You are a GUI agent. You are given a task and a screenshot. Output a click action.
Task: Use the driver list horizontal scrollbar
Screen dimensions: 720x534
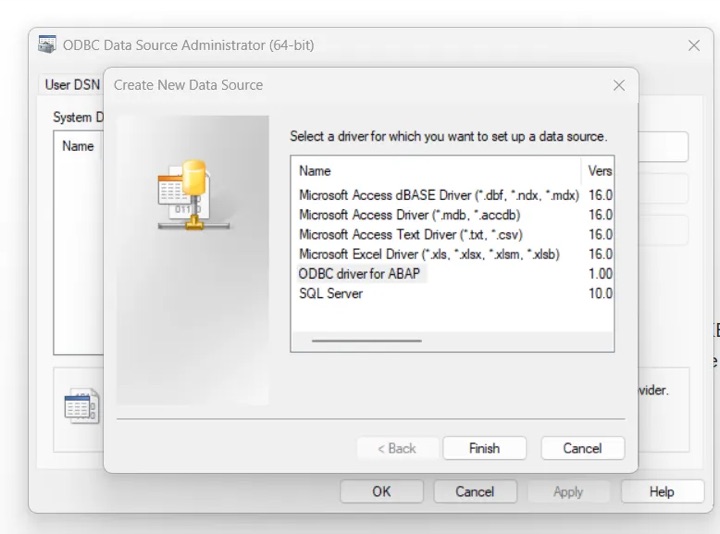tap(366, 341)
